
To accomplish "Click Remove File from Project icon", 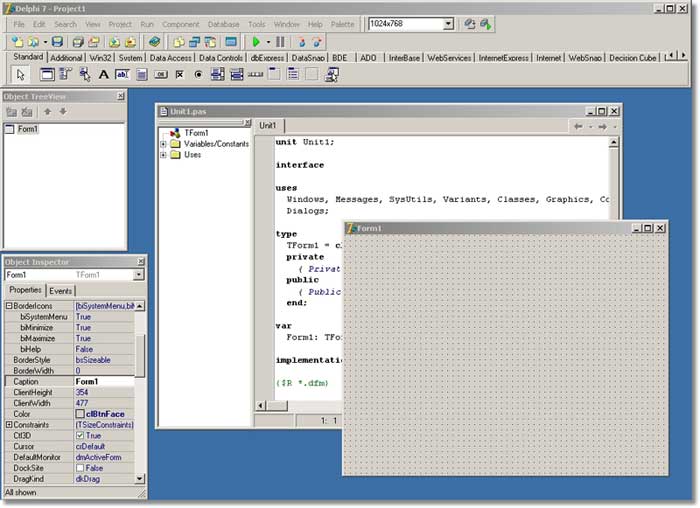I will [x=130, y=42].
